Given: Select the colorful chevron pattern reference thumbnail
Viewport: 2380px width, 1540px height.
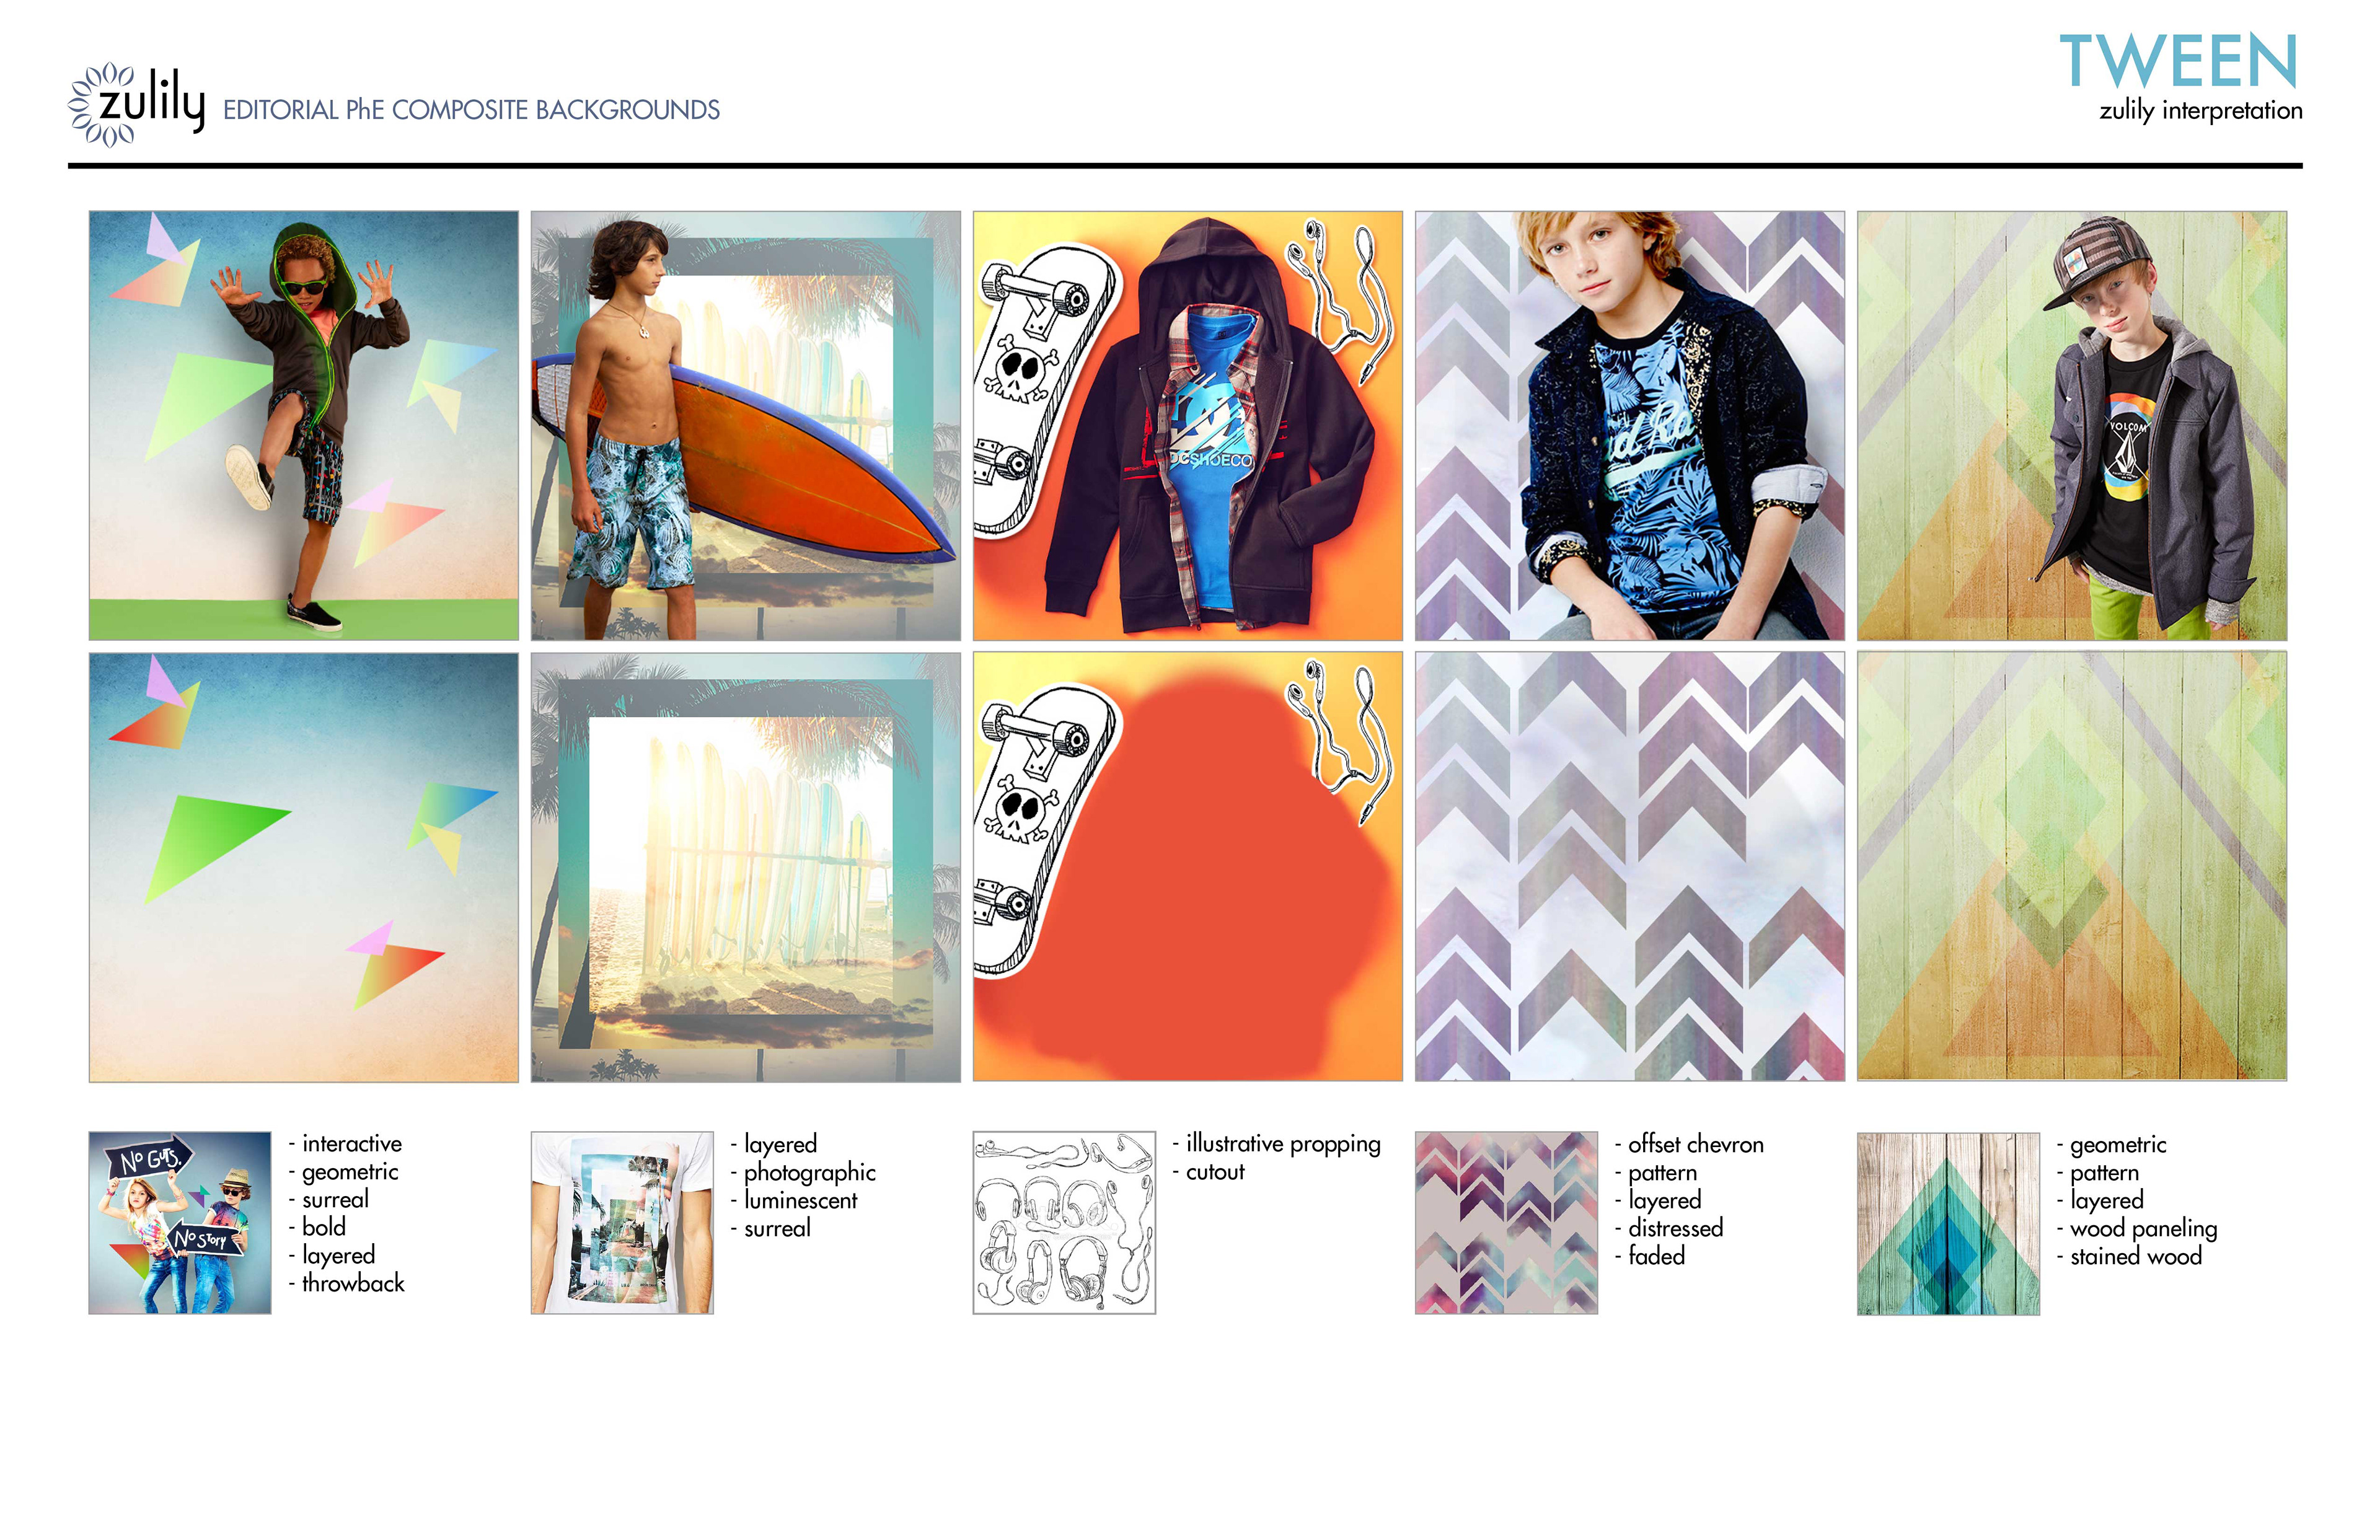Looking at the screenshot, I should (x=1506, y=1222).
